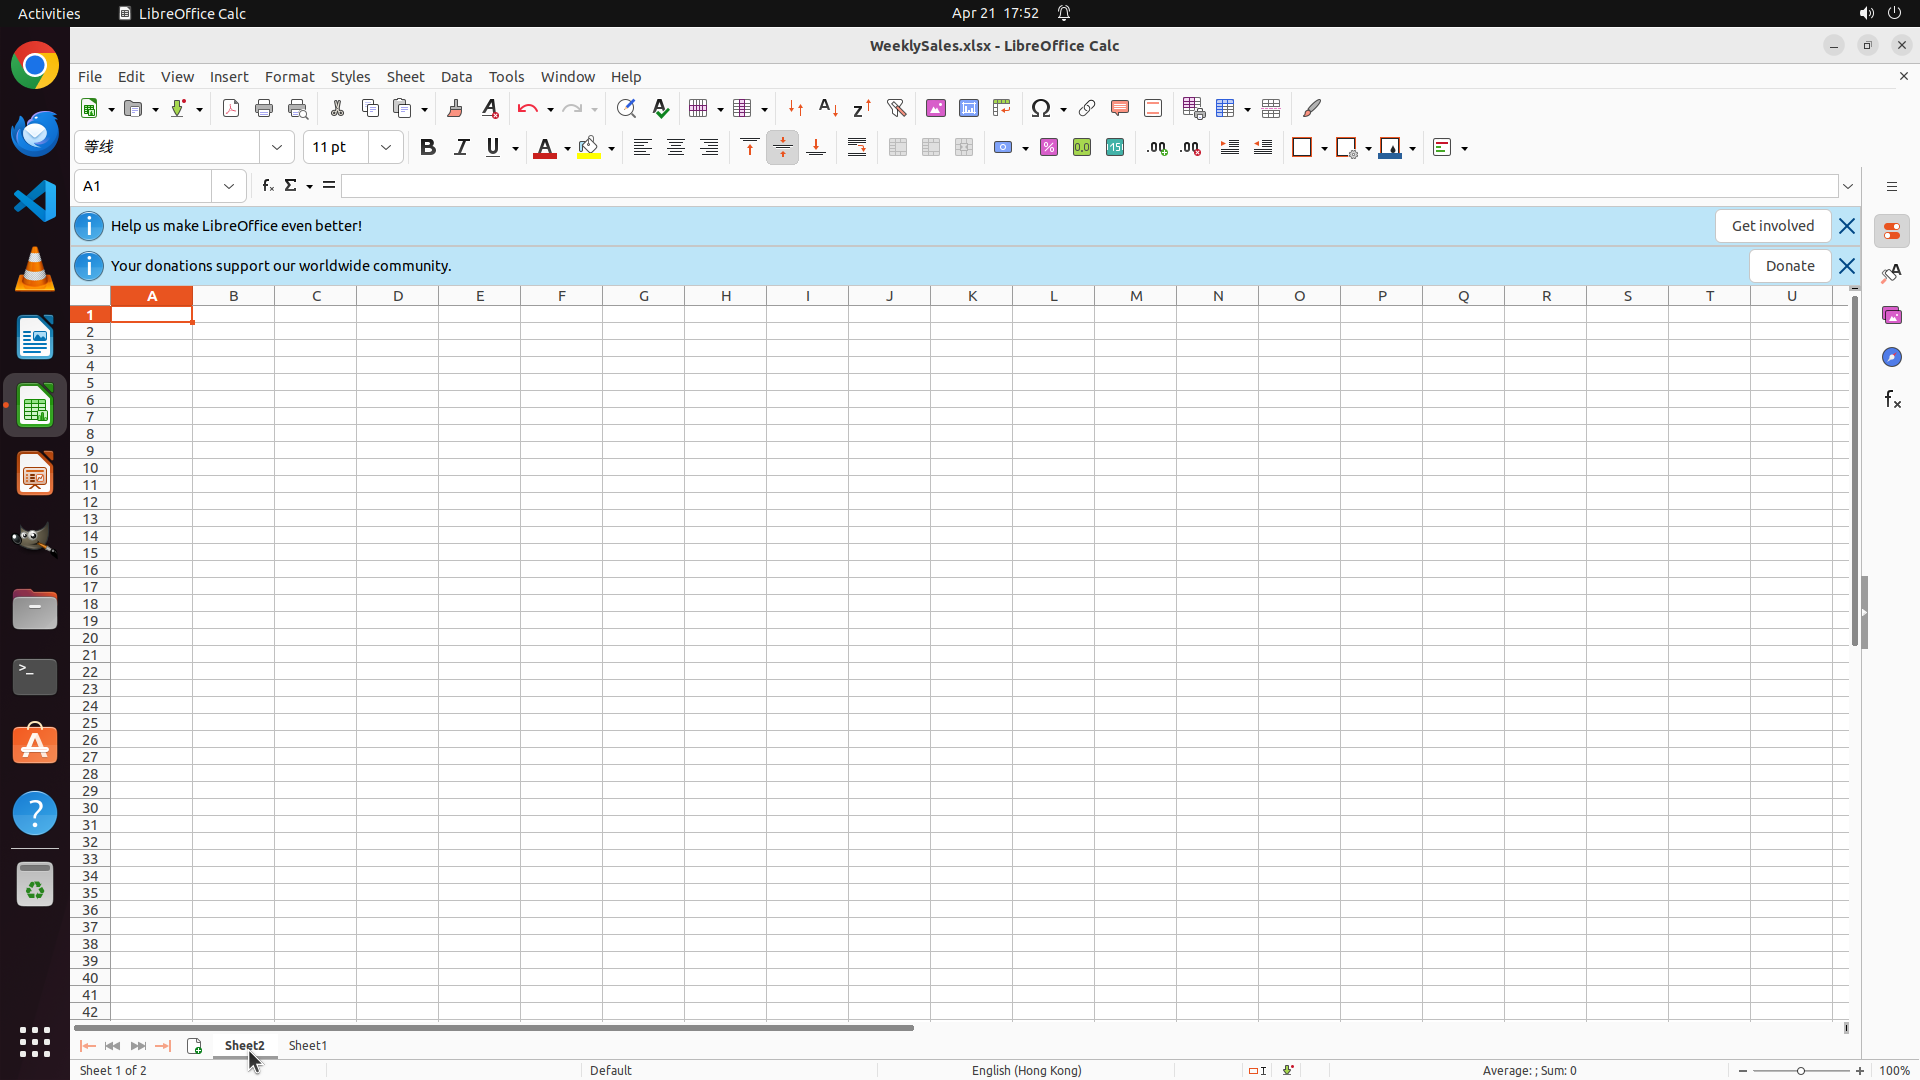Image resolution: width=1920 pixels, height=1080 pixels.
Task: Expand the Name Box dropdown
Action: pyautogui.click(x=229, y=186)
